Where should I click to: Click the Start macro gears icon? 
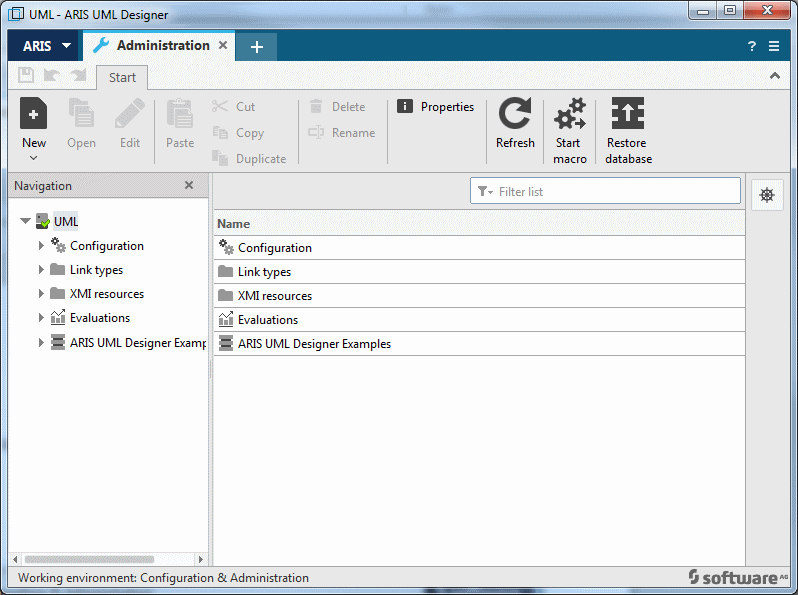pyautogui.click(x=570, y=113)
